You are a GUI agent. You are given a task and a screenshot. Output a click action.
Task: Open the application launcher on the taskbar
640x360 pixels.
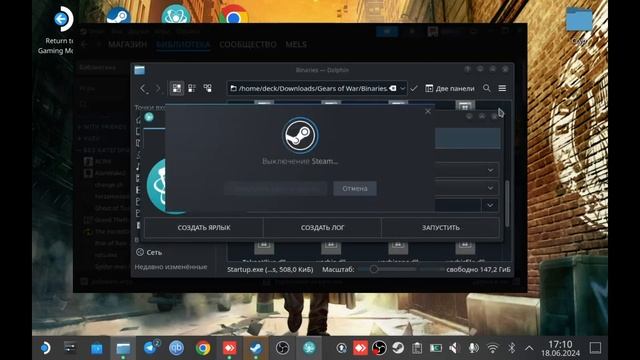click(x=45, y=348)
